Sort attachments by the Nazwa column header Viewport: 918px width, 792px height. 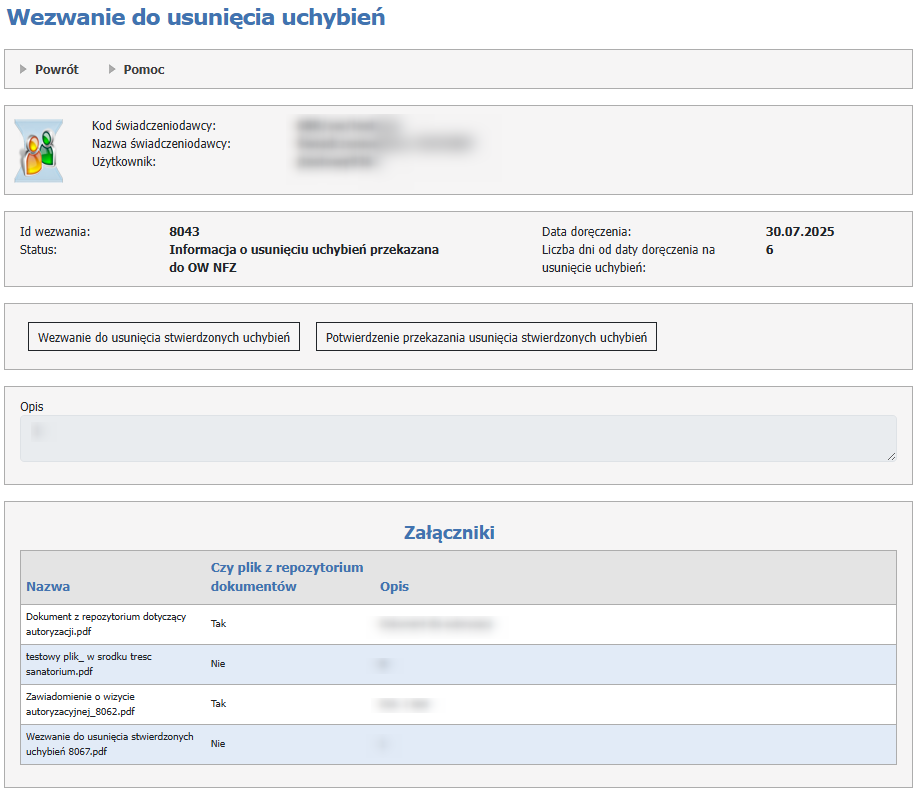[48, 586]
